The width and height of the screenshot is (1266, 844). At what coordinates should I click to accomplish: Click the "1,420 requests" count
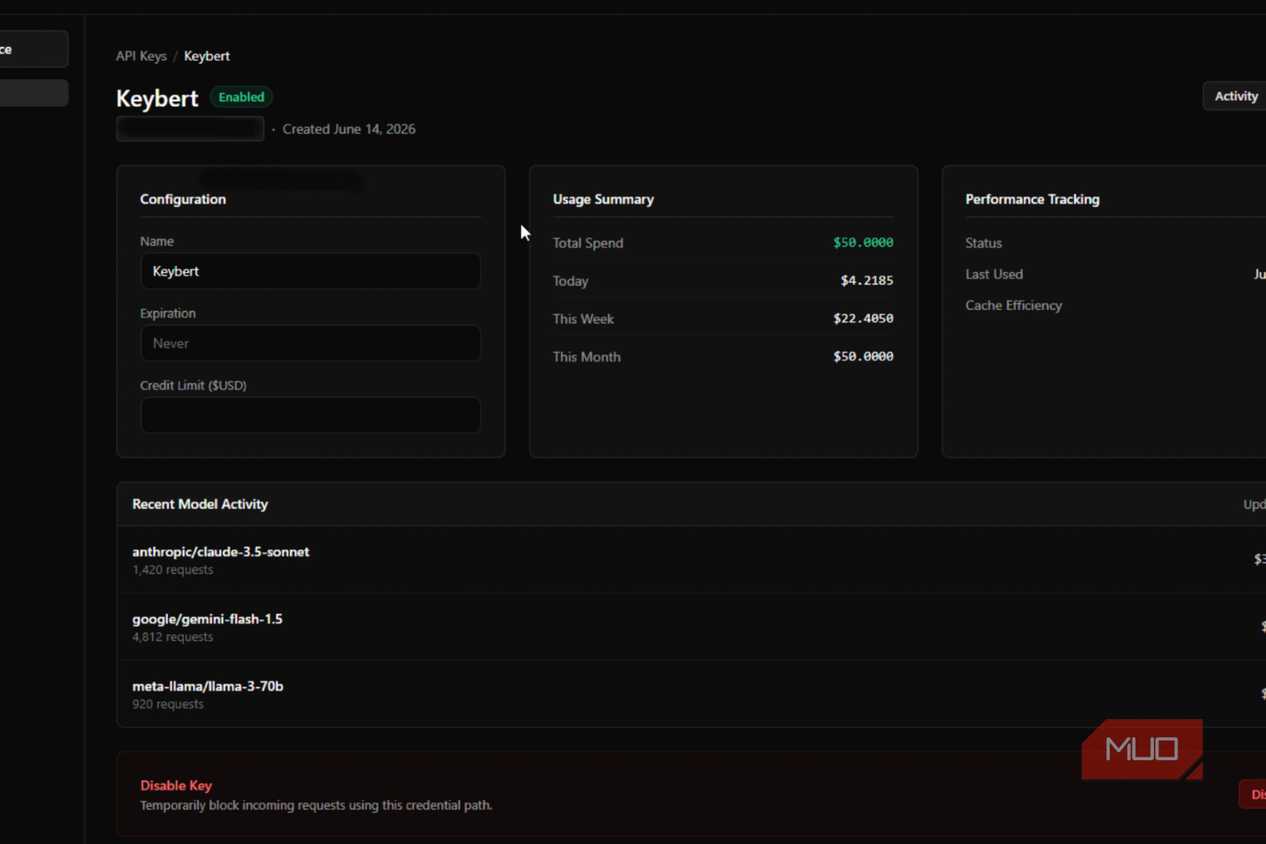tap(172, 570)
